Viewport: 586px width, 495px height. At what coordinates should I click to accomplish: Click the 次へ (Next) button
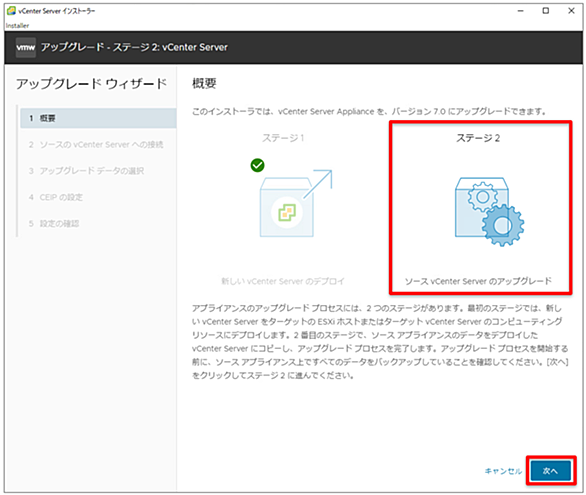[550, 471]
